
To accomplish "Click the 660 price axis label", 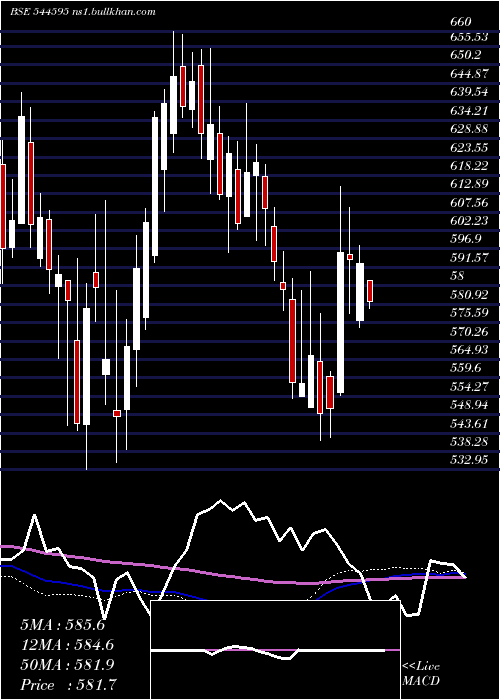I will coord(461,21).
